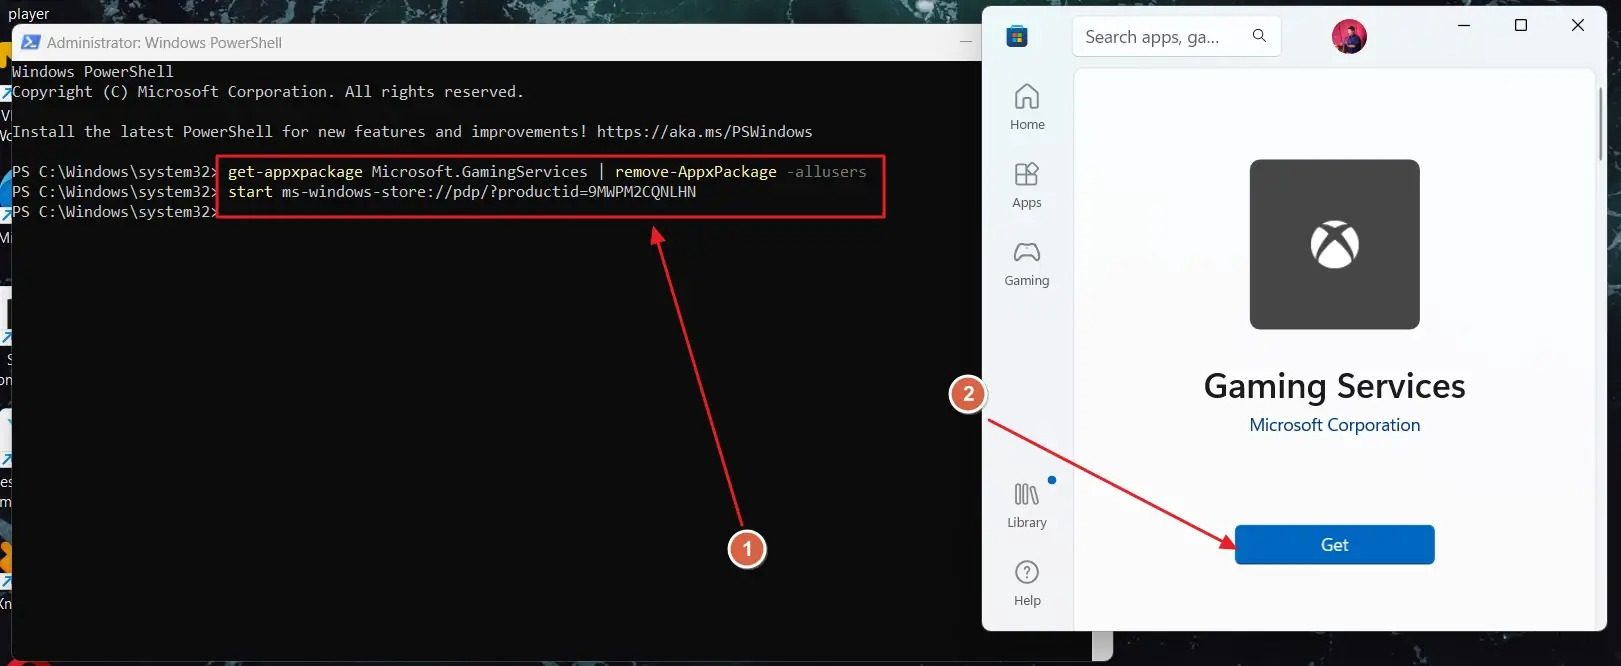Click the empty PS C:\Windows\system32> prompt in PowerShell
Viewport: 1621px width, 666px height.
point(115,212)
